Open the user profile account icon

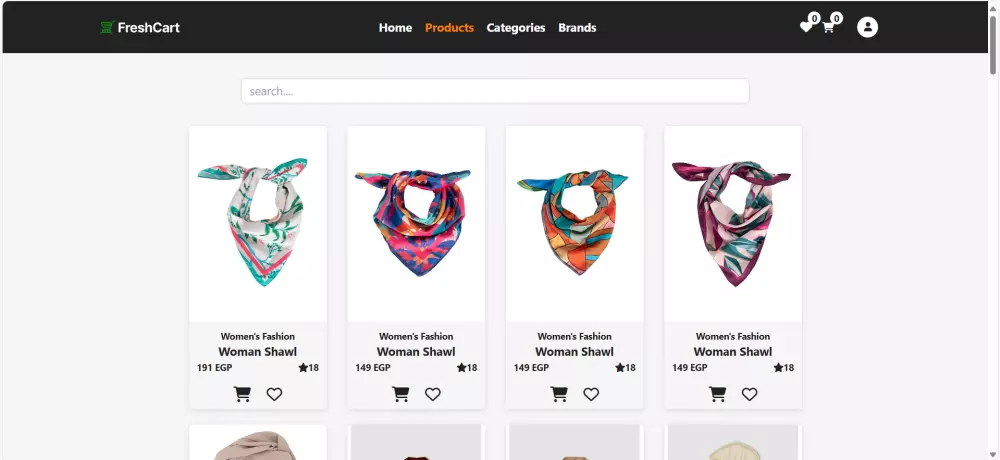pyautogui.click(x=867, y=27)
